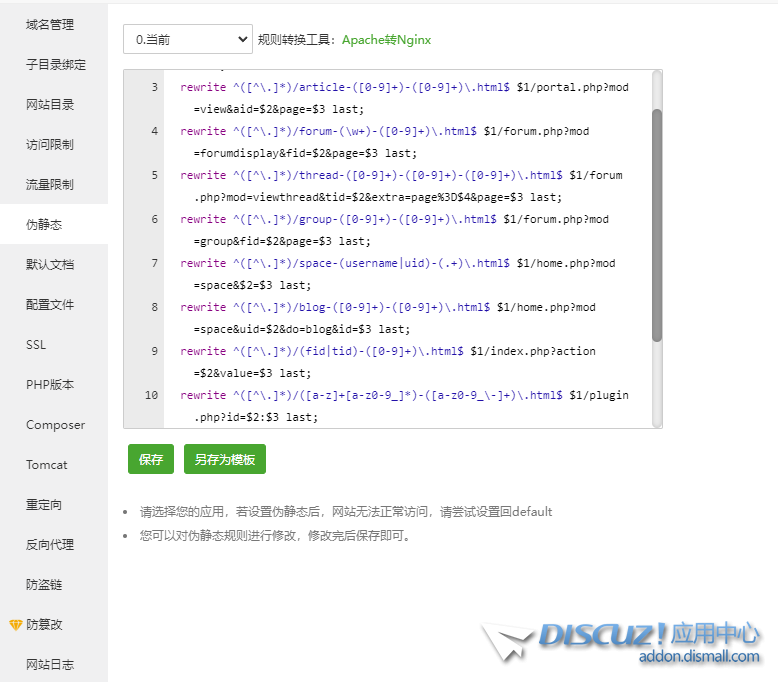Image resolution: width=778 pixels, height=682 pixels.
Task: Open the 重定向 tab
Action: (x=44, y=505)
